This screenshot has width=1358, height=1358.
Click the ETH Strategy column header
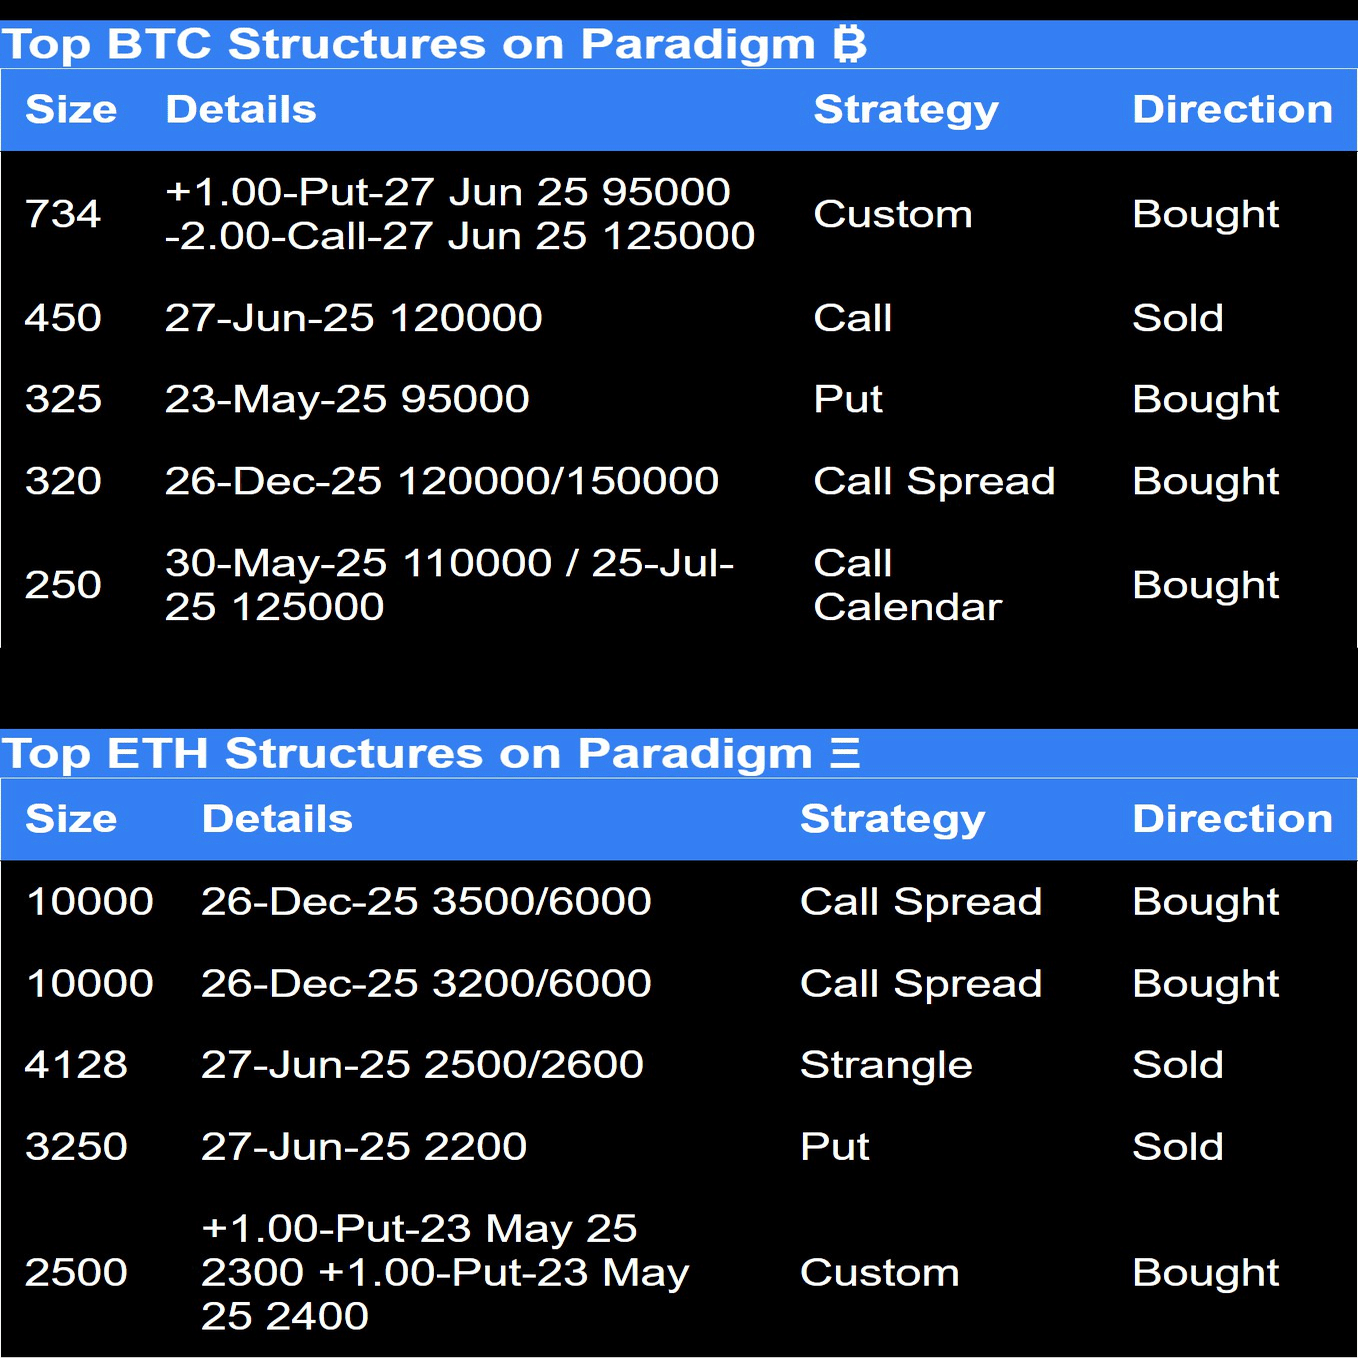pyautogui.click(x=893, y=820)
